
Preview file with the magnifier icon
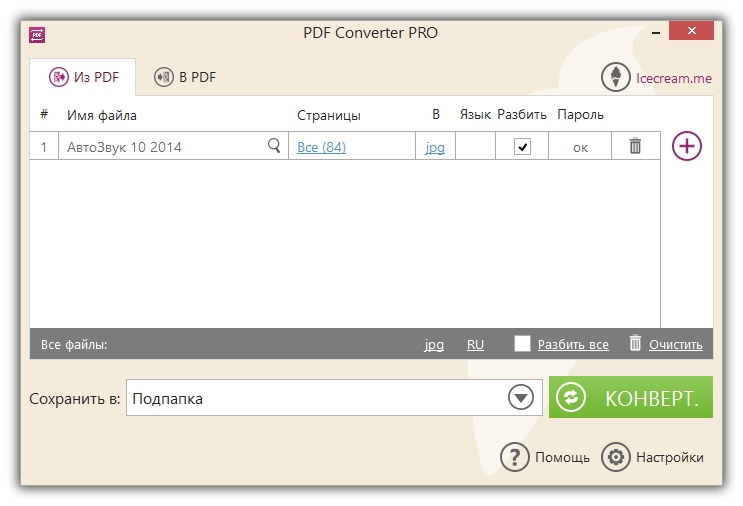[x=274, y=145]
